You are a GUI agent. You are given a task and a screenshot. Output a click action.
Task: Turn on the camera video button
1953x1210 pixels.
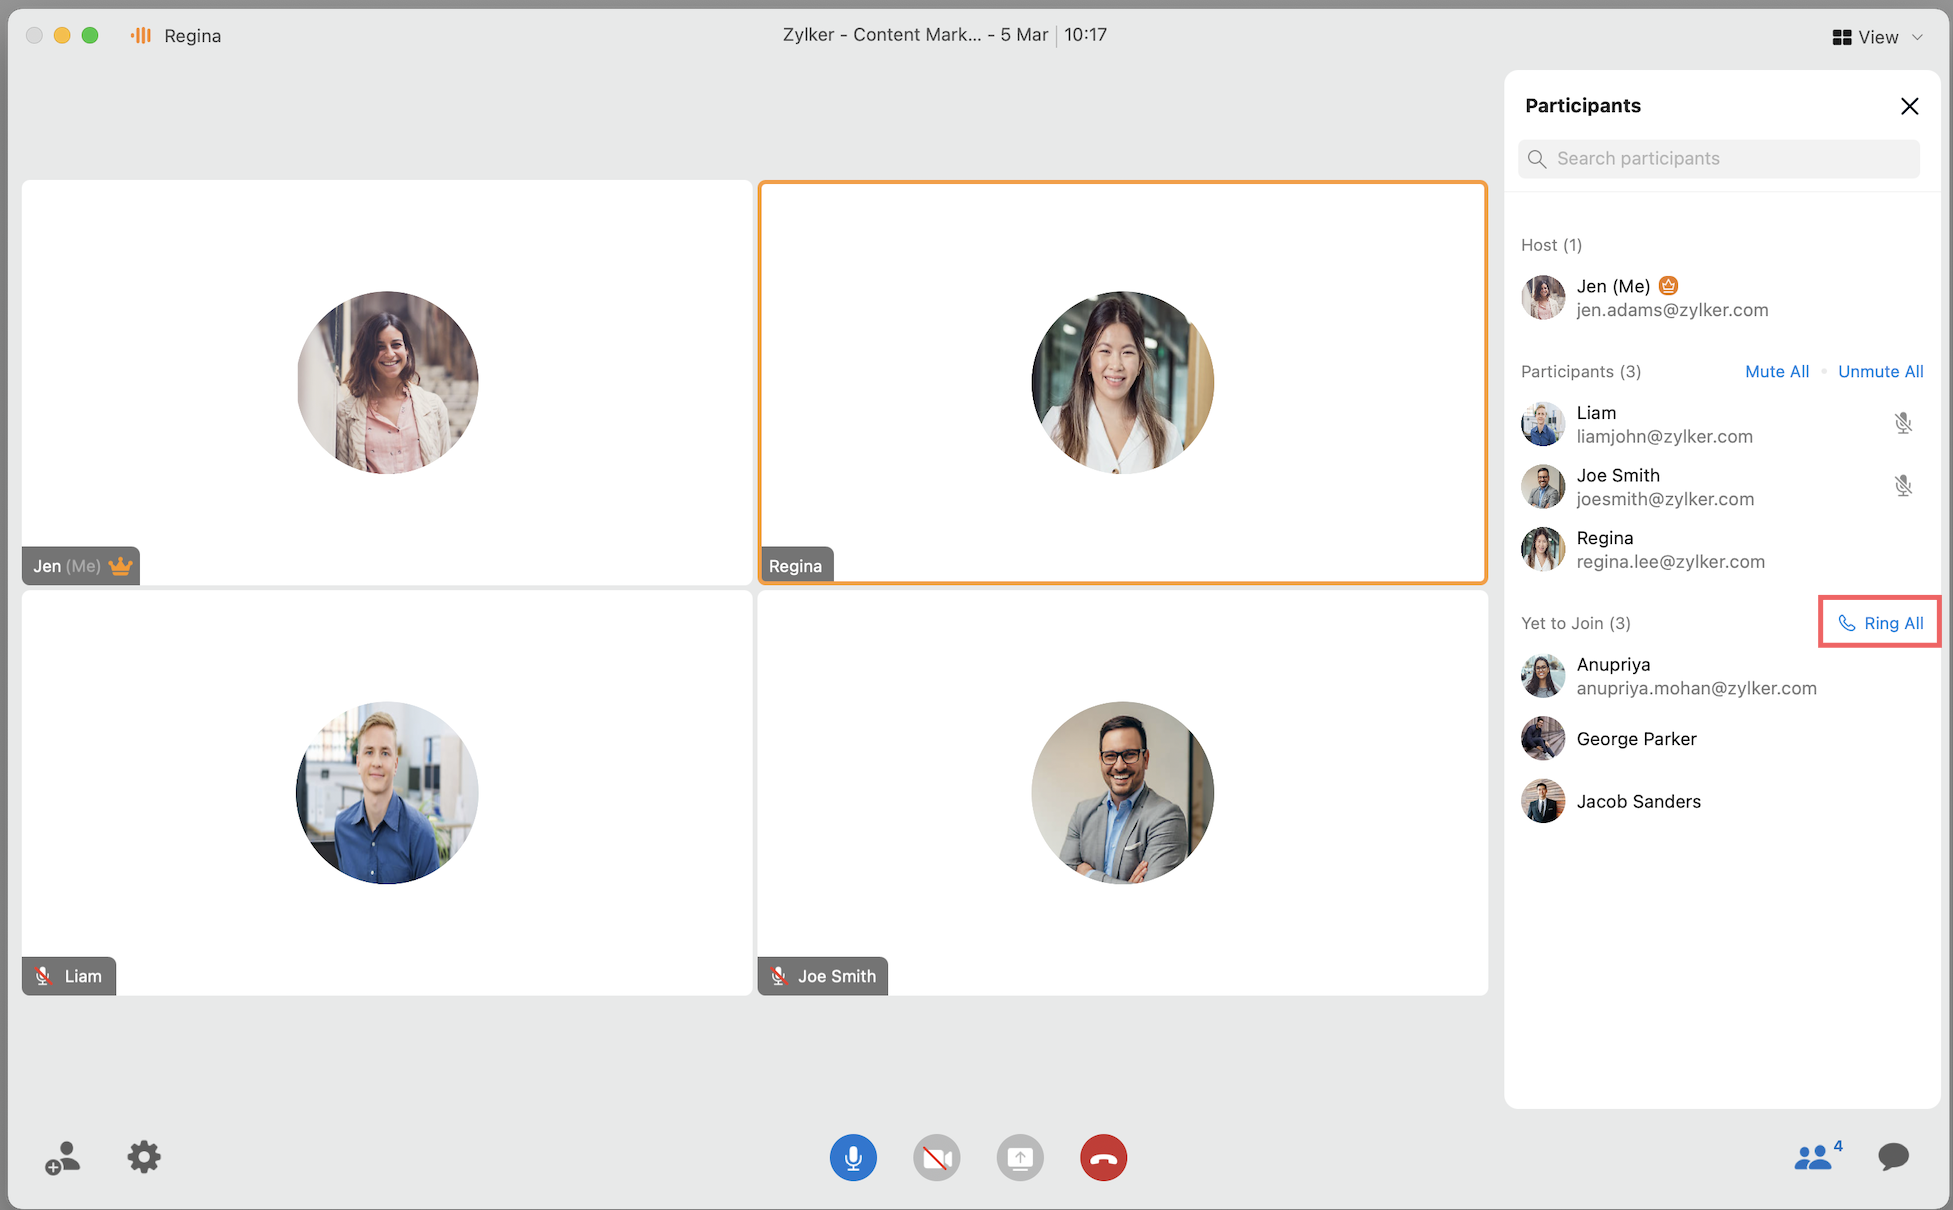click(x=936, y=1158)
